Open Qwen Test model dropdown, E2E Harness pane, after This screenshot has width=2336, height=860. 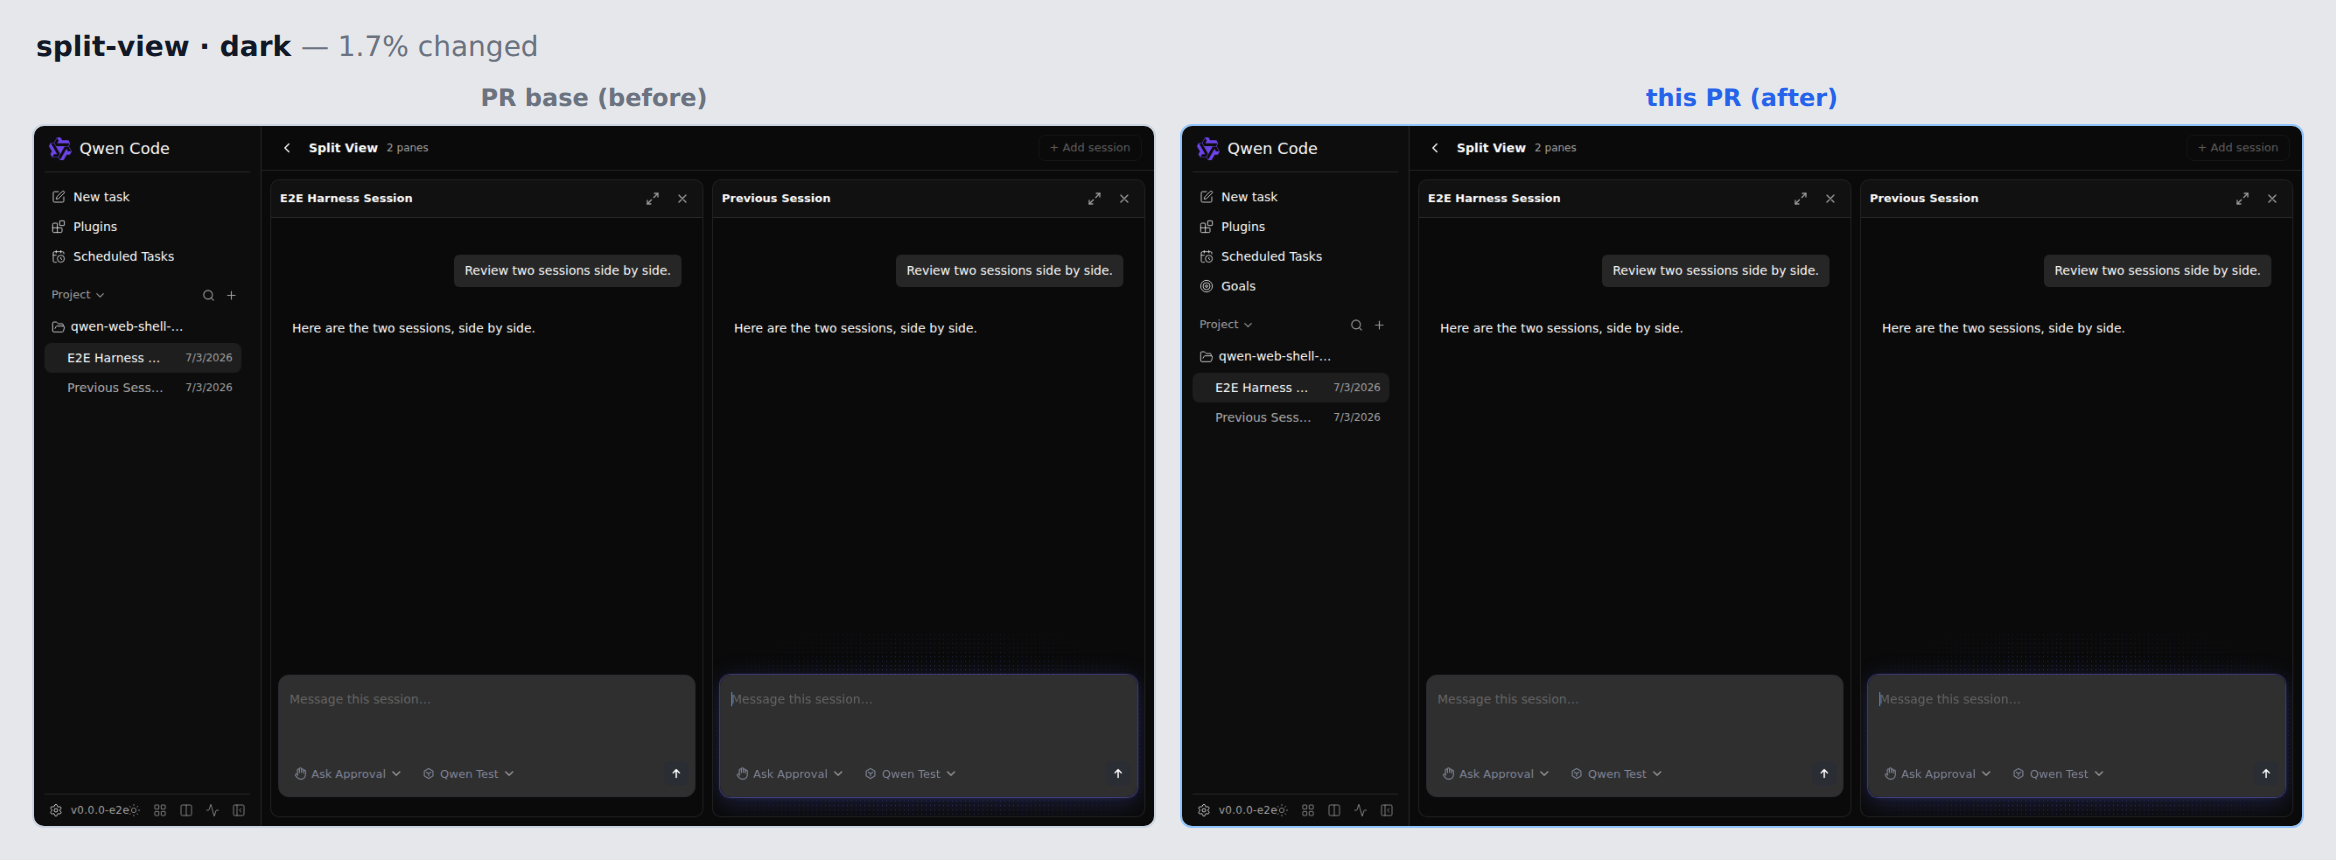point(1616,774)
